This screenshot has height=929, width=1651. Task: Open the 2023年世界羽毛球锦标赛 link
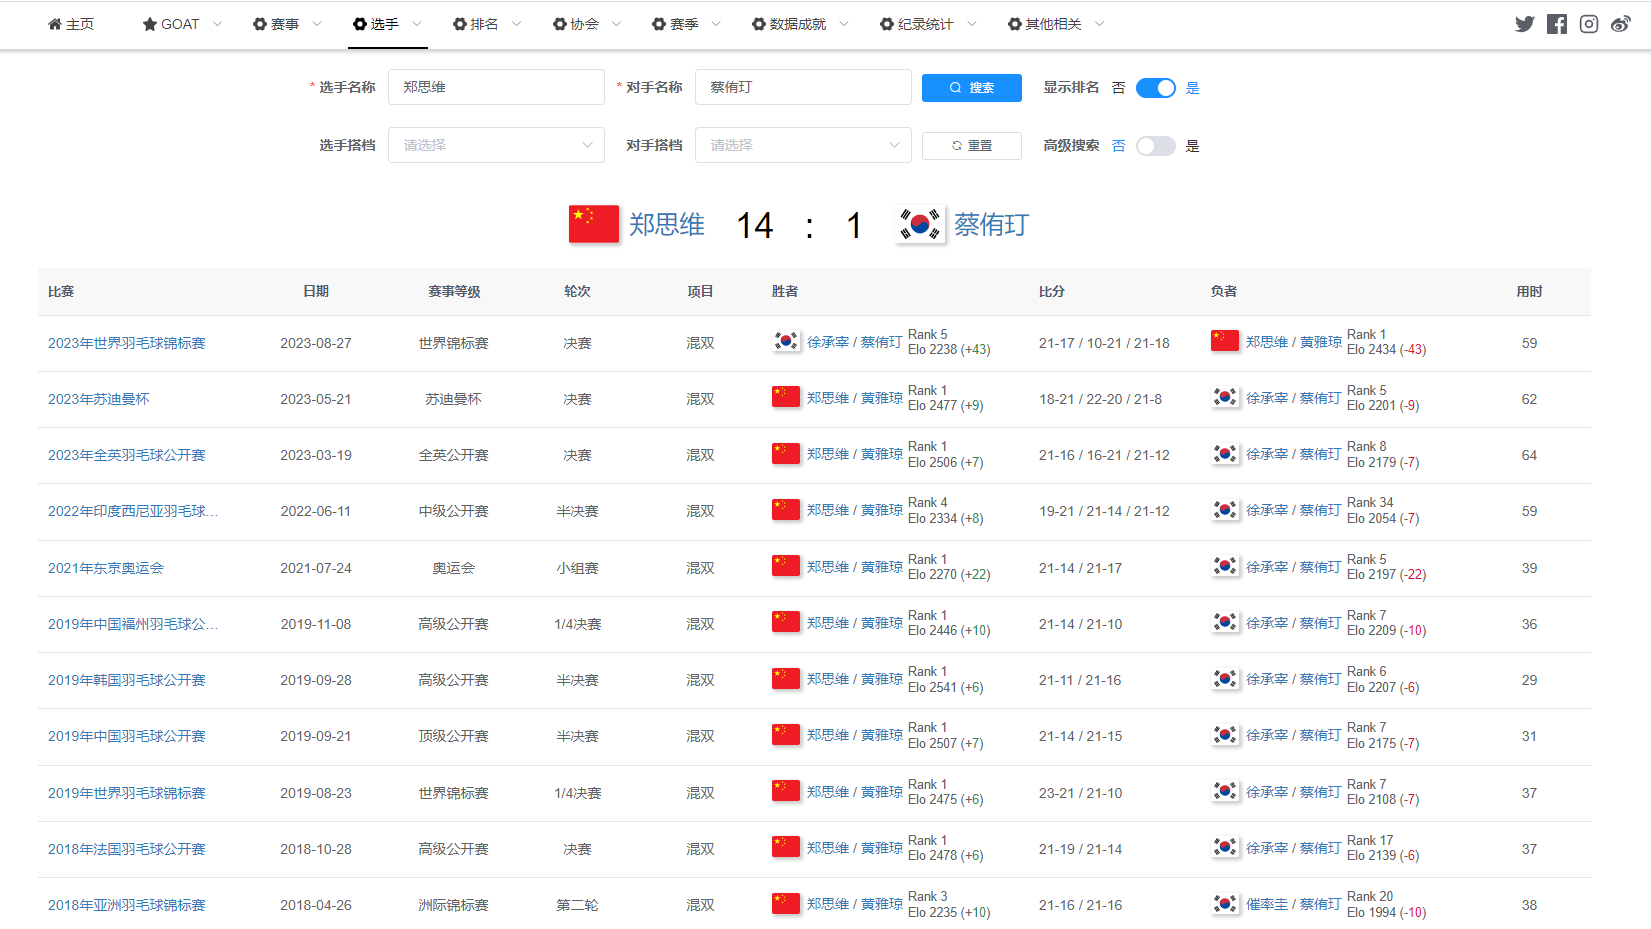tap(127, 343)
